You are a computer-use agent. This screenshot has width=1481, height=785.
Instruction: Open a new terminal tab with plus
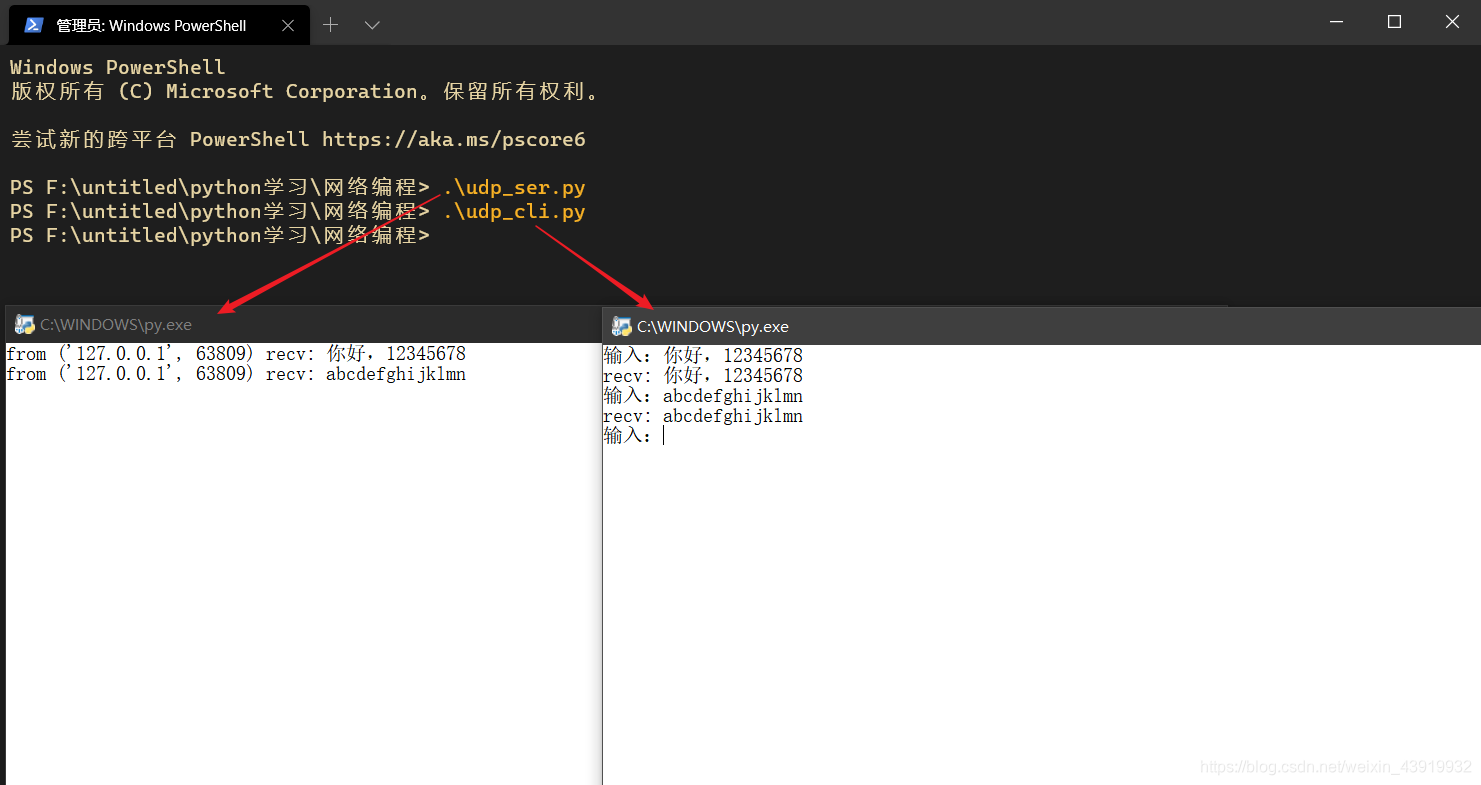click(331, 25)
